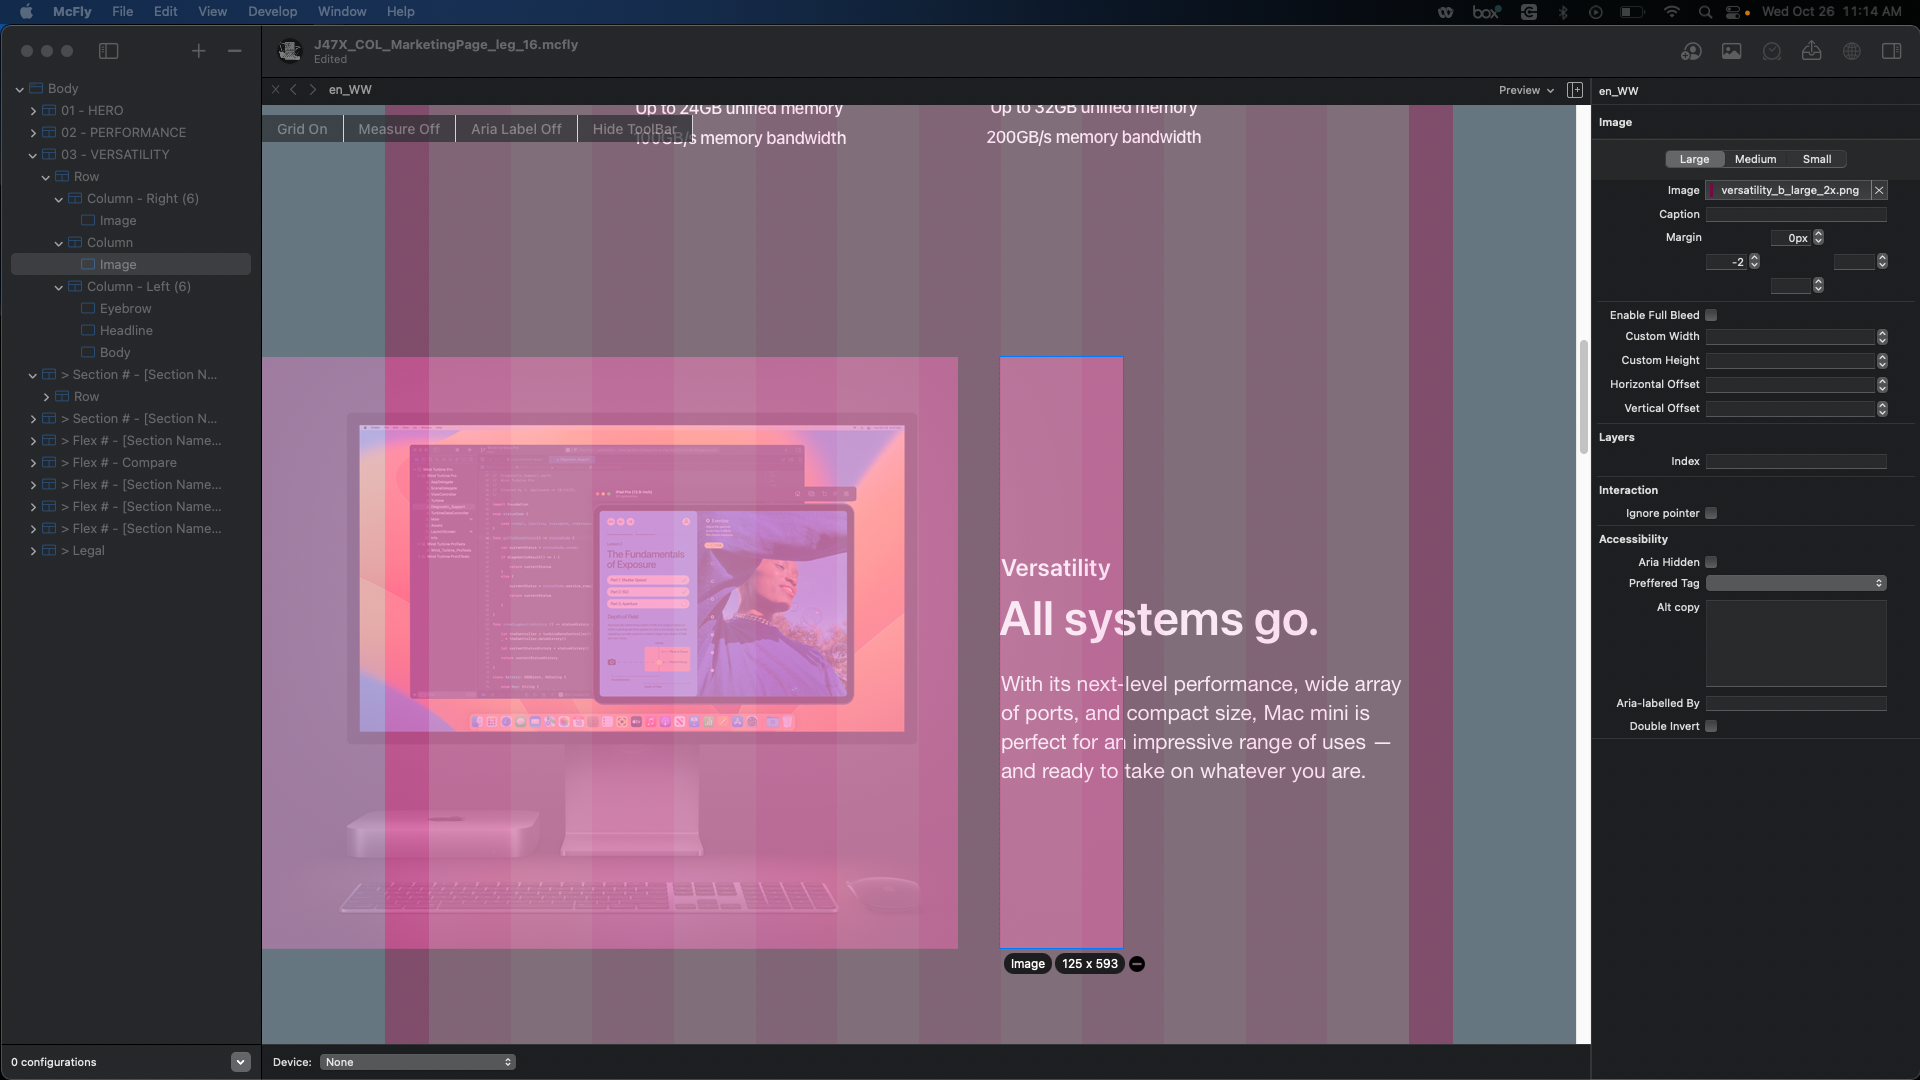Click the Alt copy text field
1920x1080 pixels.
pos(1795,643)
